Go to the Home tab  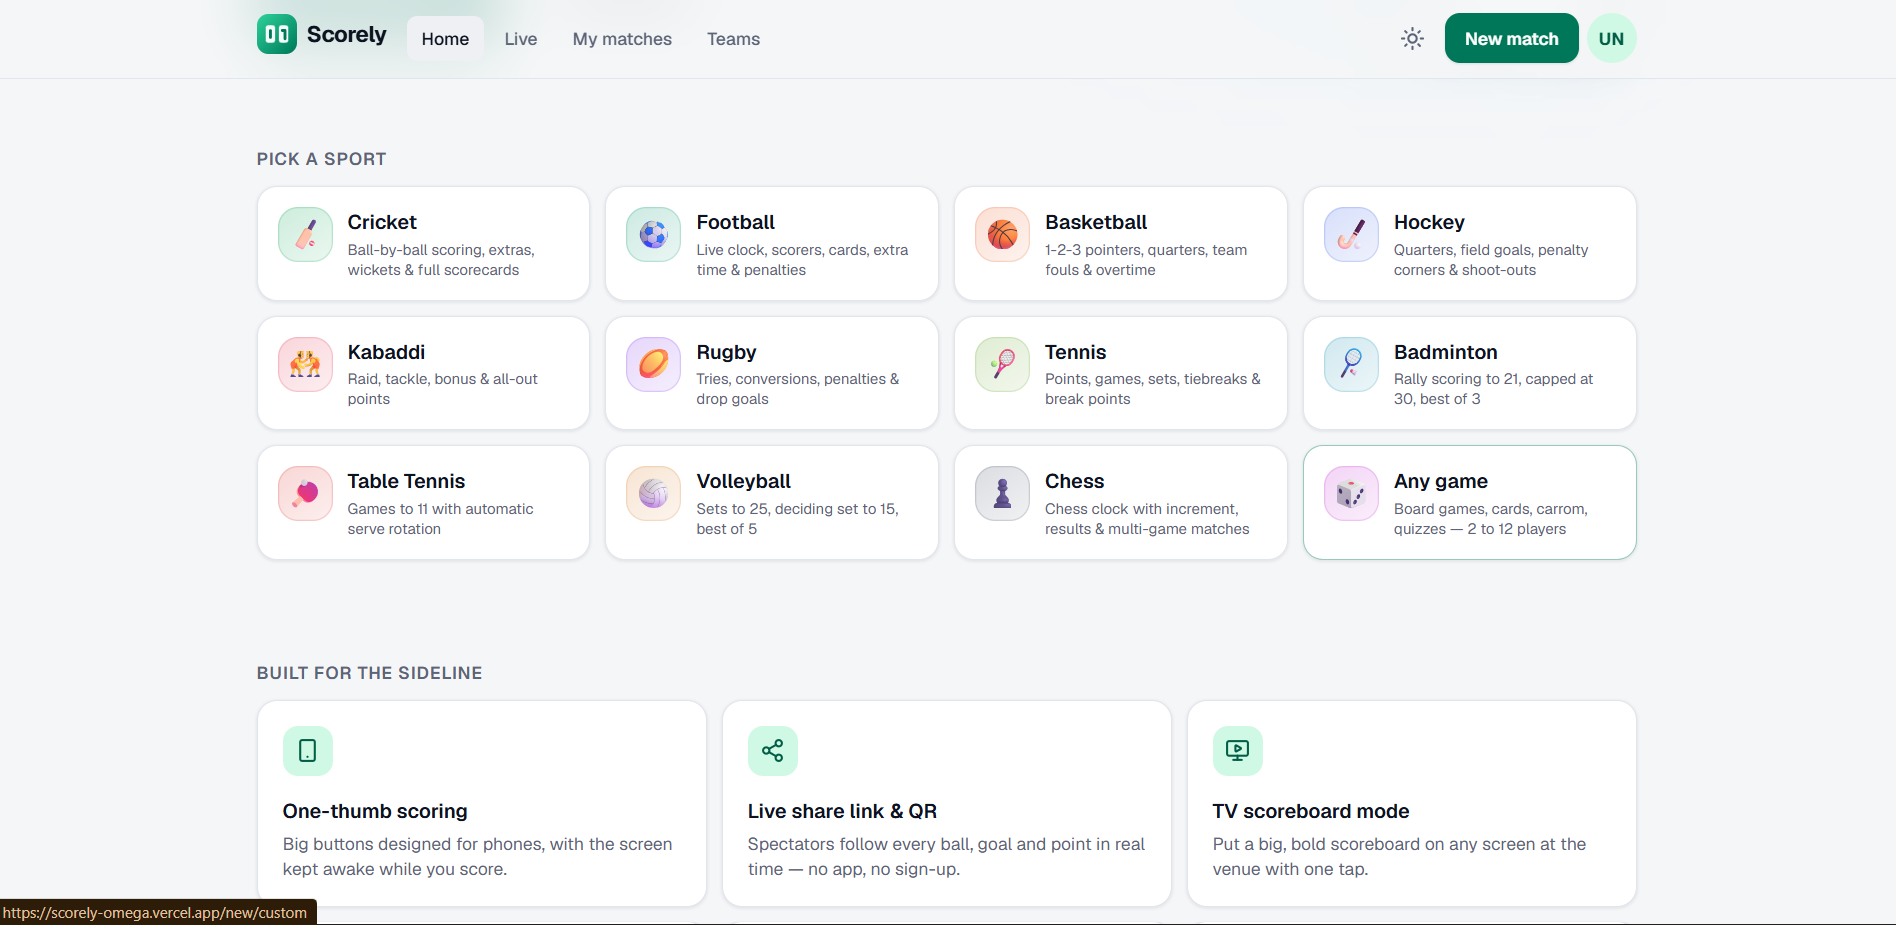(x=445, y=39)
